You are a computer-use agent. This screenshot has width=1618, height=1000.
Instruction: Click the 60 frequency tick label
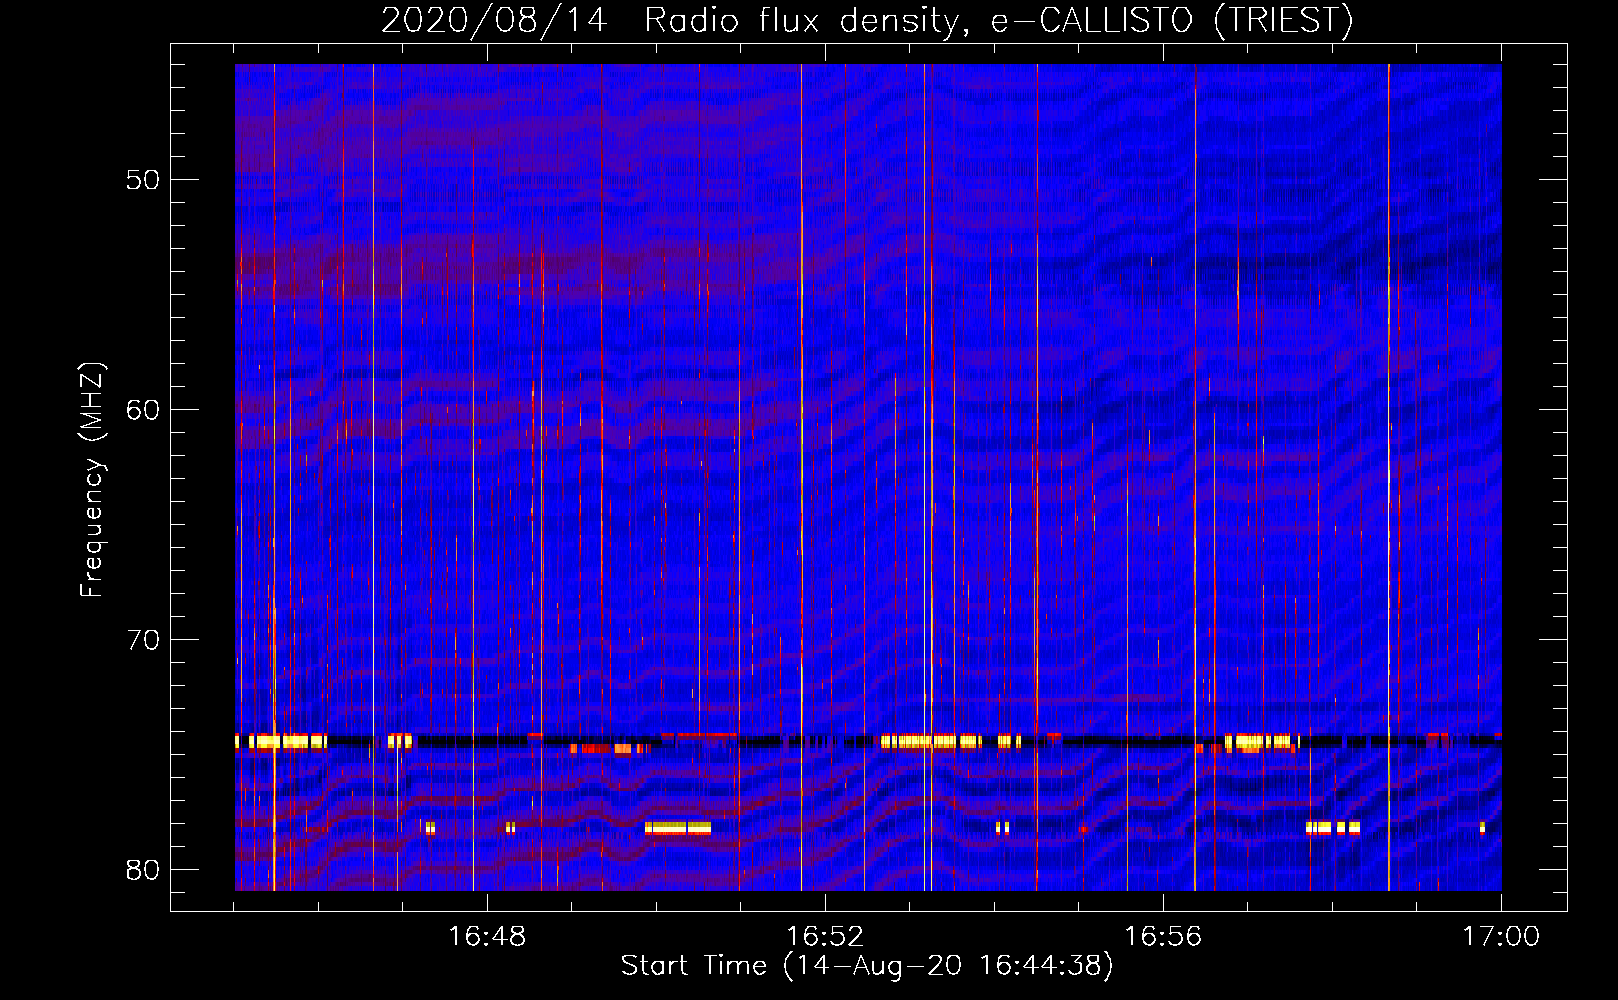pyautogui.click(x=143, y=410)
